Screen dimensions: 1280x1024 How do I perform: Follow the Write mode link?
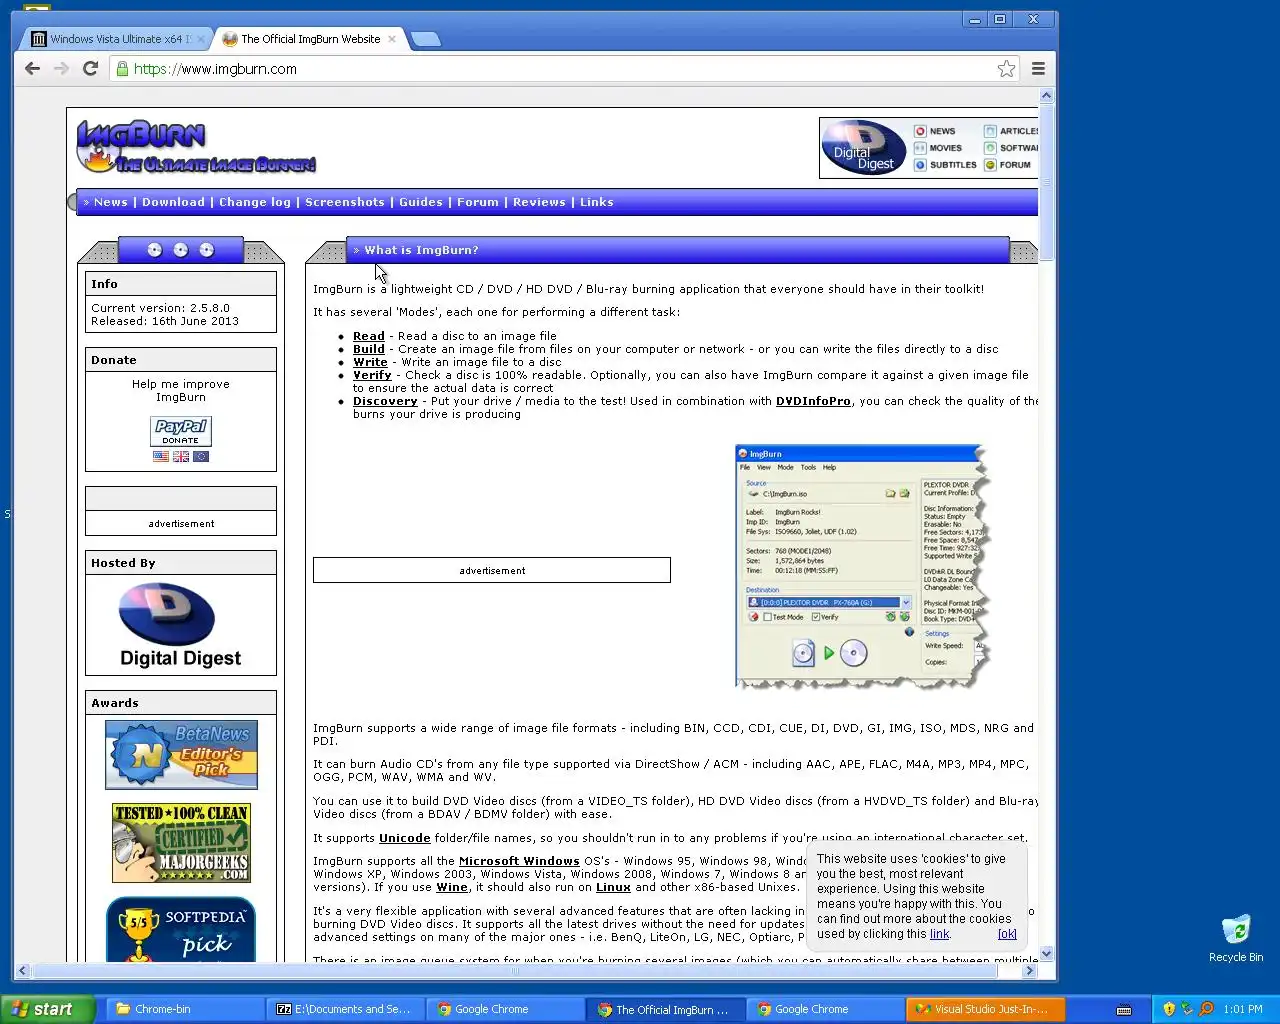point(370,362)
